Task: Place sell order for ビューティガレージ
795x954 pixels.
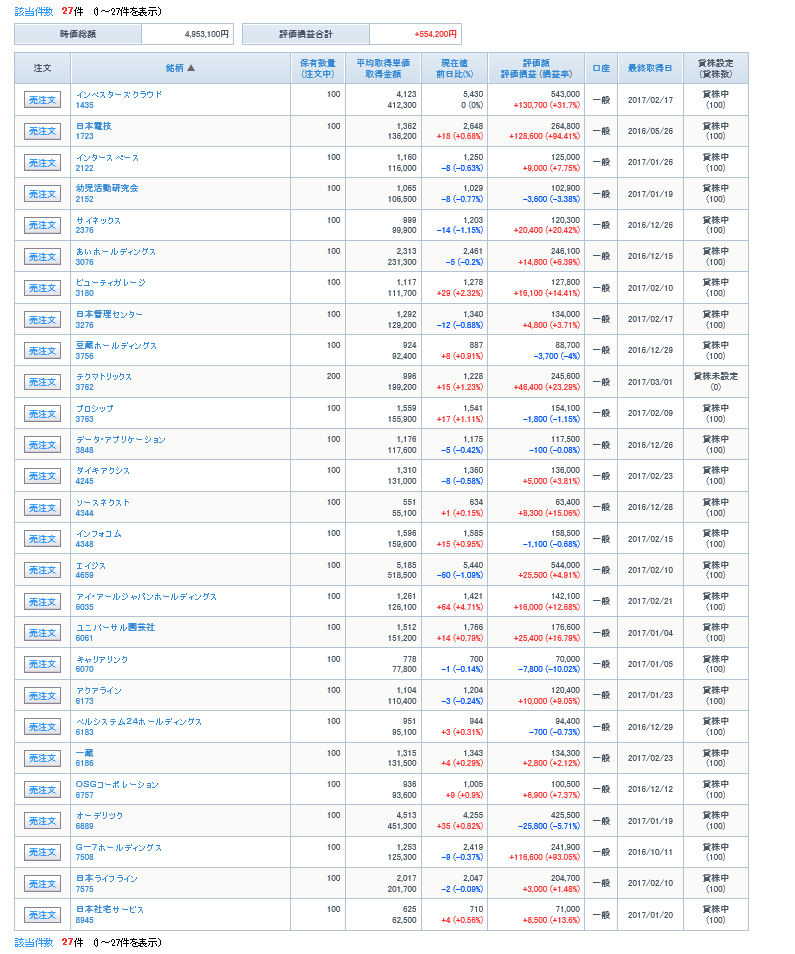Action: [x=42, y=288]
